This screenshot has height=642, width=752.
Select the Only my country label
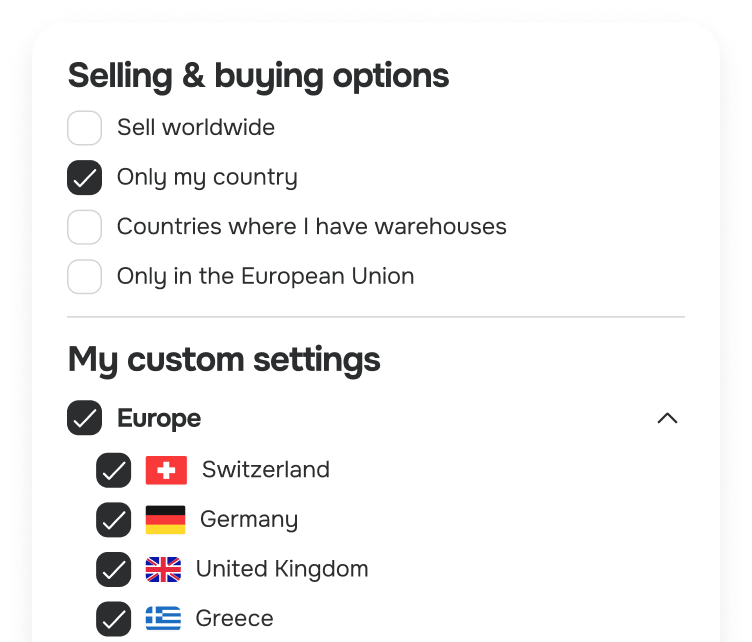207,178
